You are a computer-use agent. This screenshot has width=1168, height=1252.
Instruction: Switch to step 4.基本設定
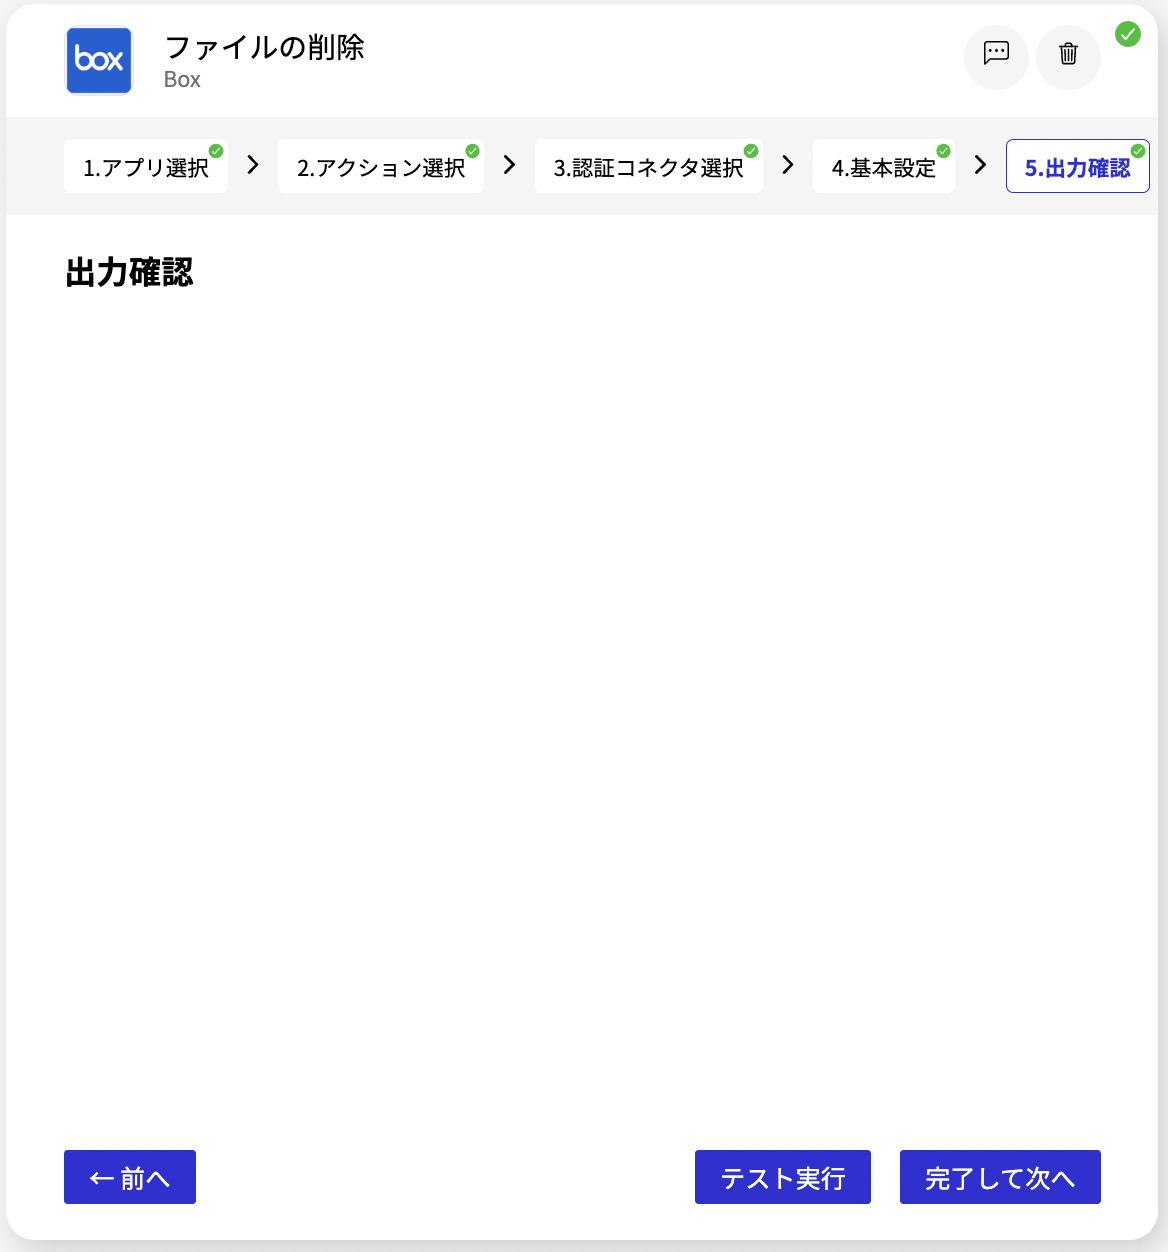[884, 167]
